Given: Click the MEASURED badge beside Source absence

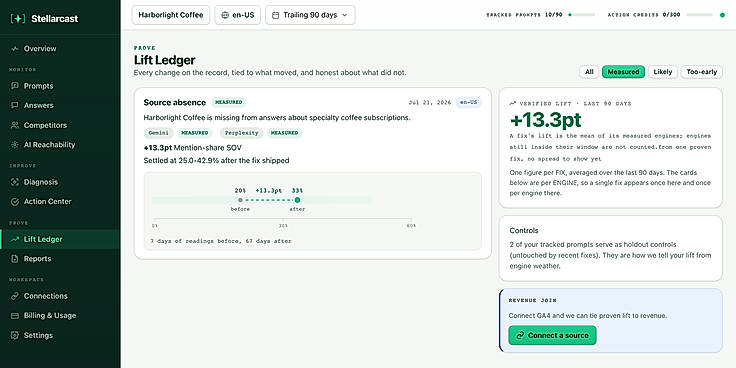Looking at the screenshot, I should pos(229,102).
